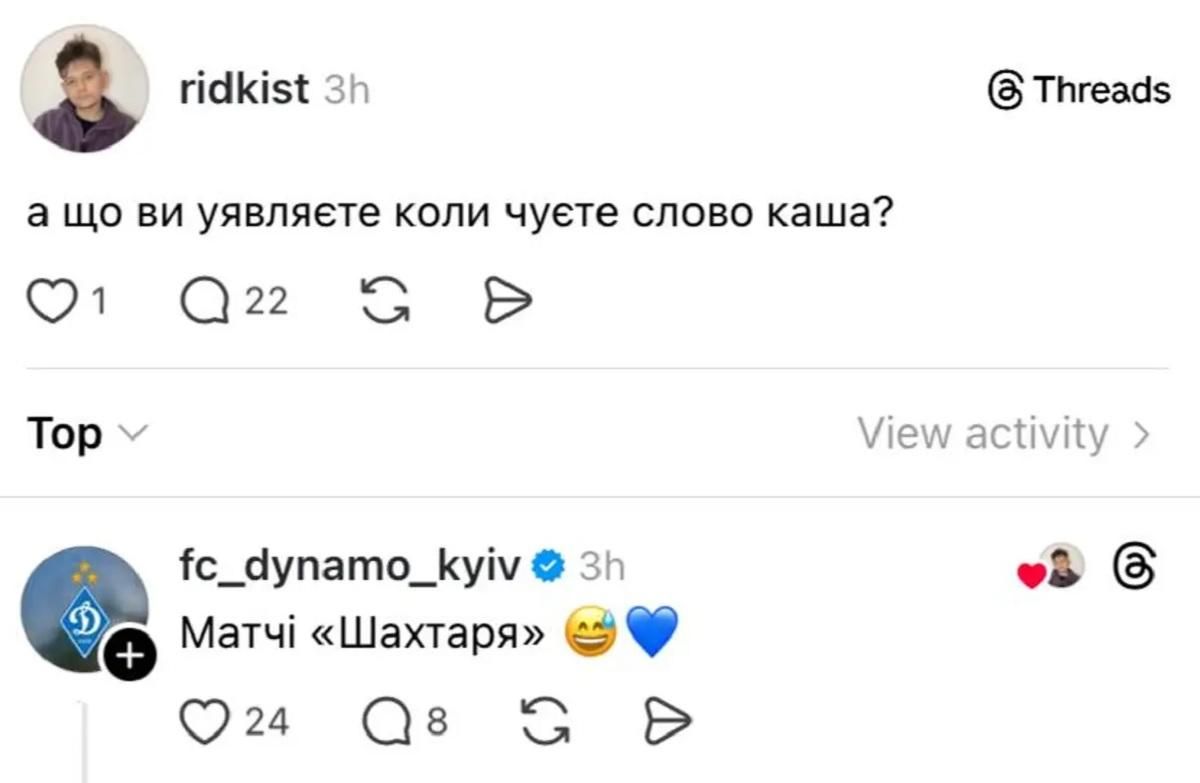Click the ridkist profile avatar
The height and width of the screenshot is (783, 1200).
point(85,89)
